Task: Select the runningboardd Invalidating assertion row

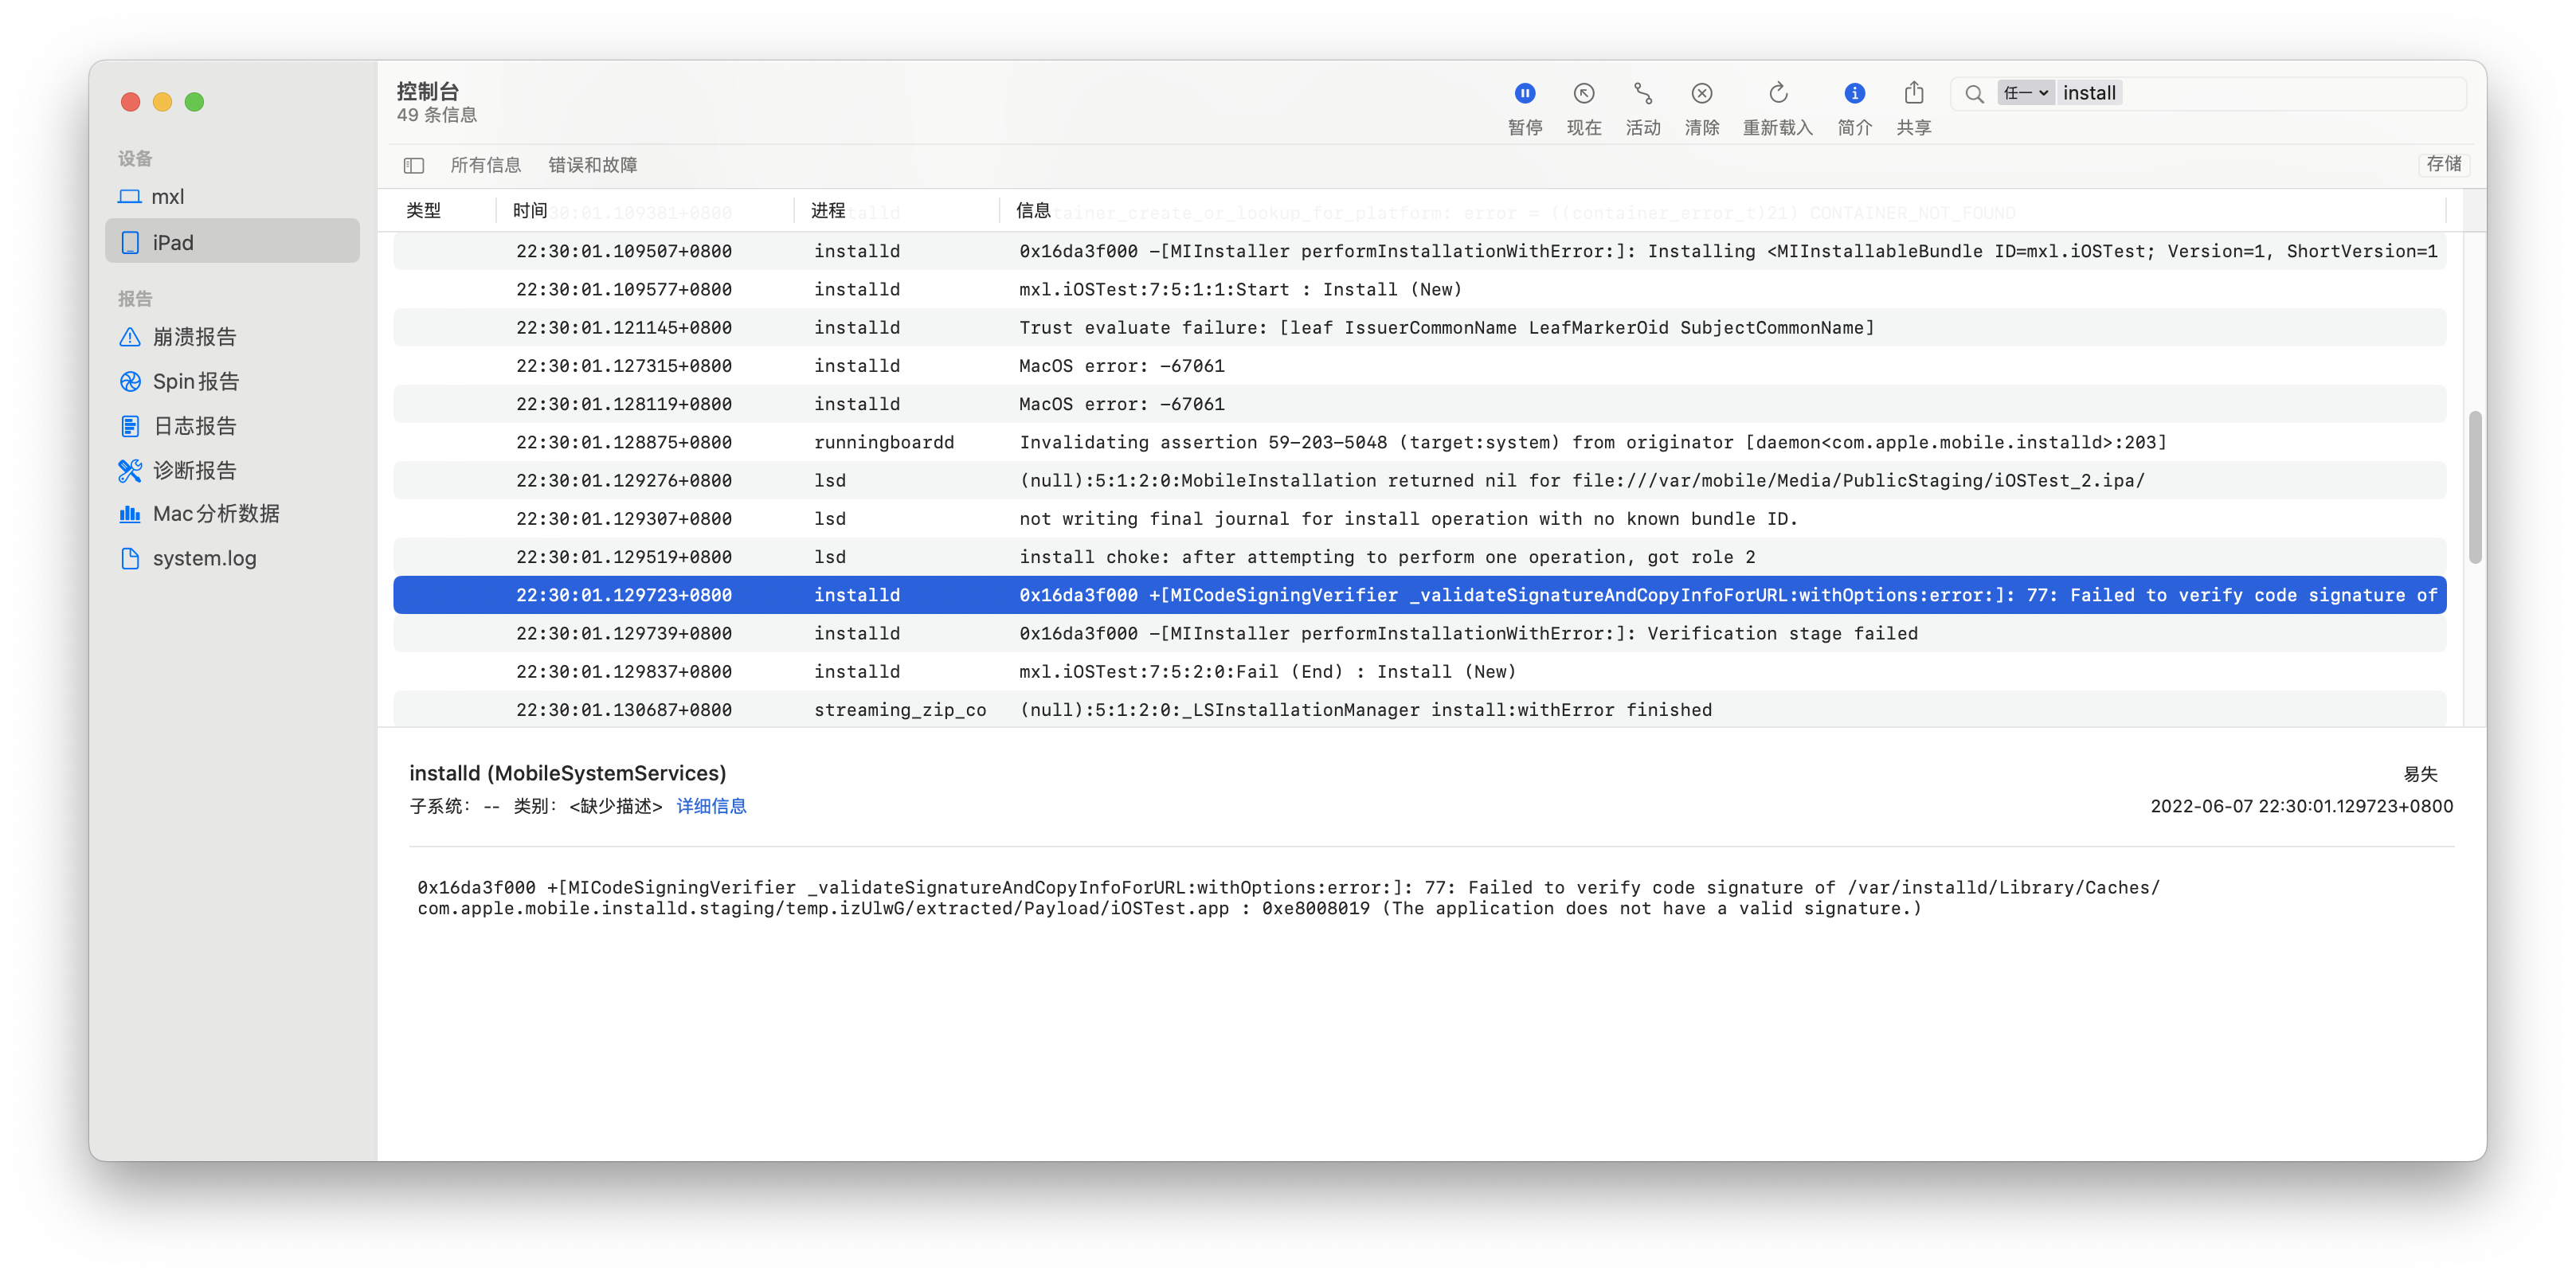Action: (1419, 442)
